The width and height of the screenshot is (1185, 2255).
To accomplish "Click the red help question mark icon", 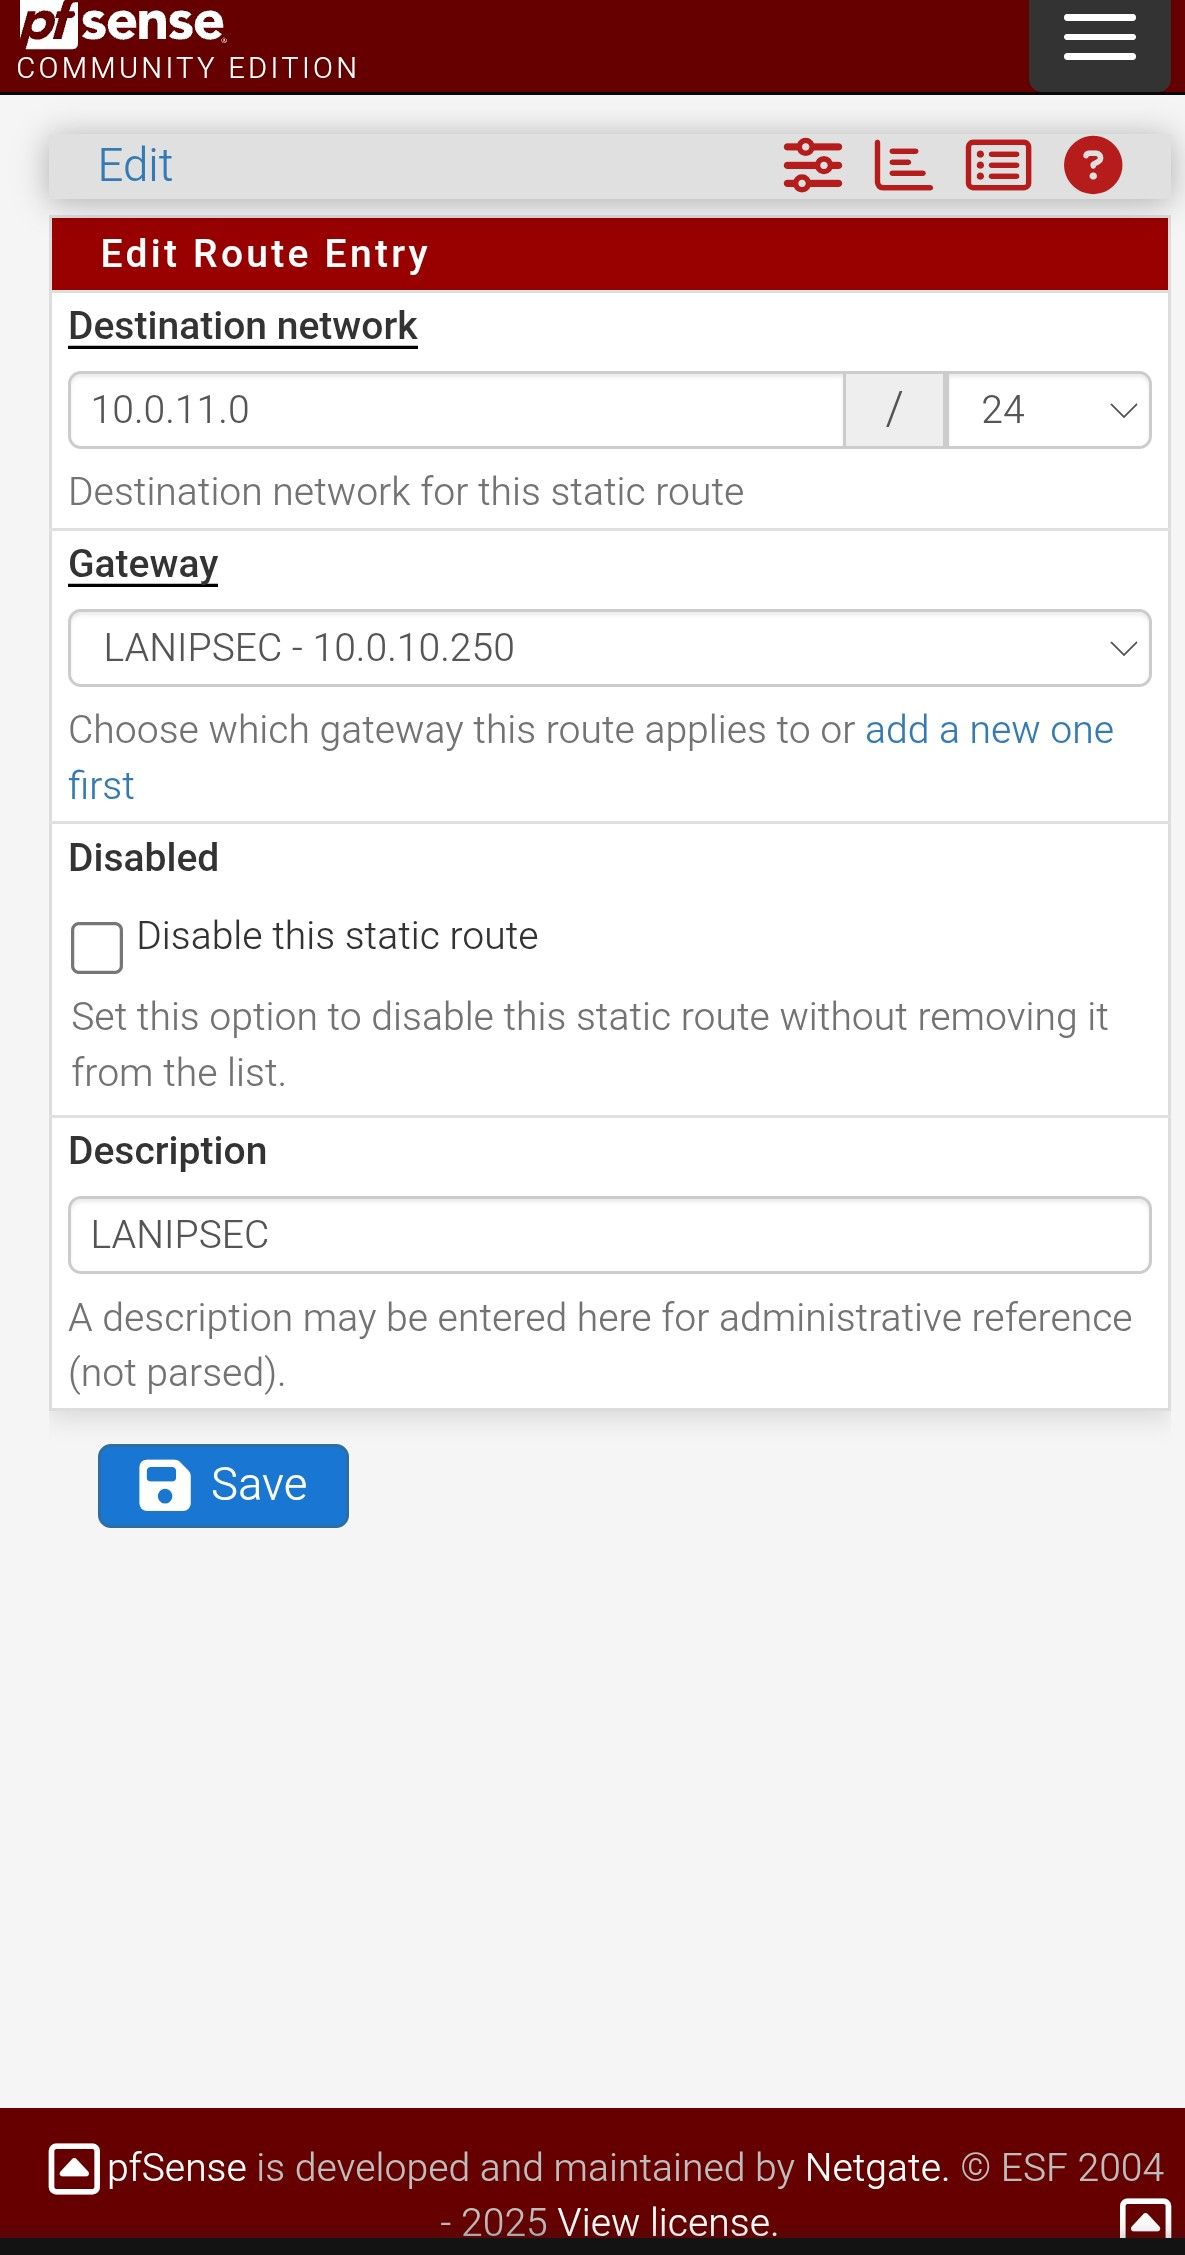I will 1092,165.
